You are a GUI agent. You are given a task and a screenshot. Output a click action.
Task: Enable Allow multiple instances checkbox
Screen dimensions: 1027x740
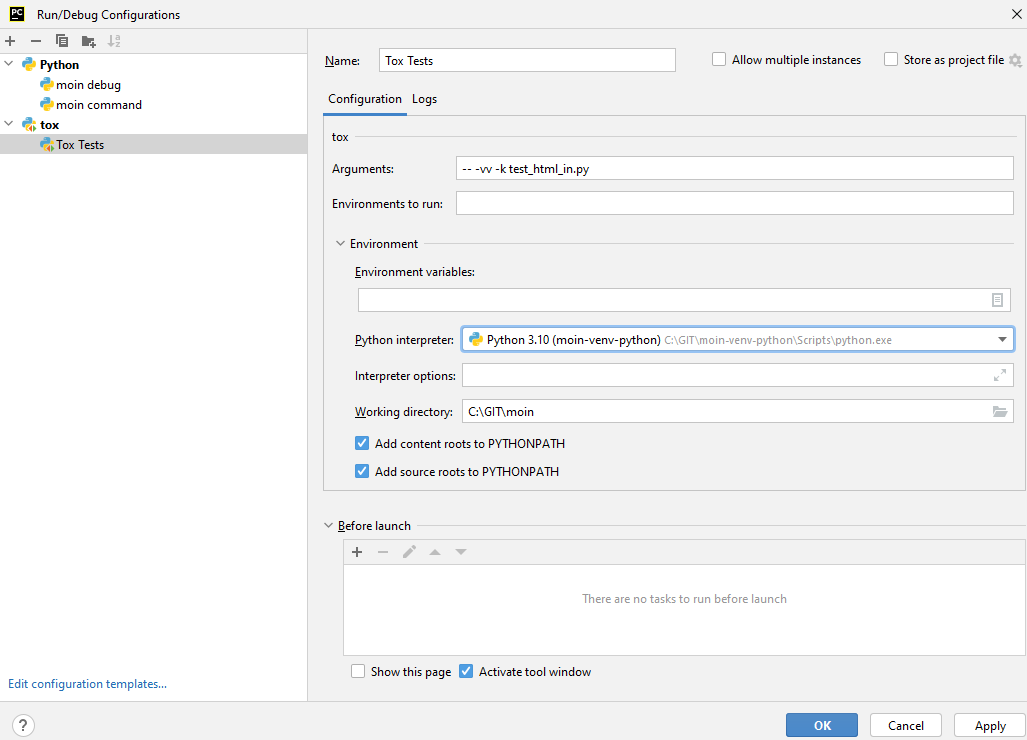[x=719, y=60]
